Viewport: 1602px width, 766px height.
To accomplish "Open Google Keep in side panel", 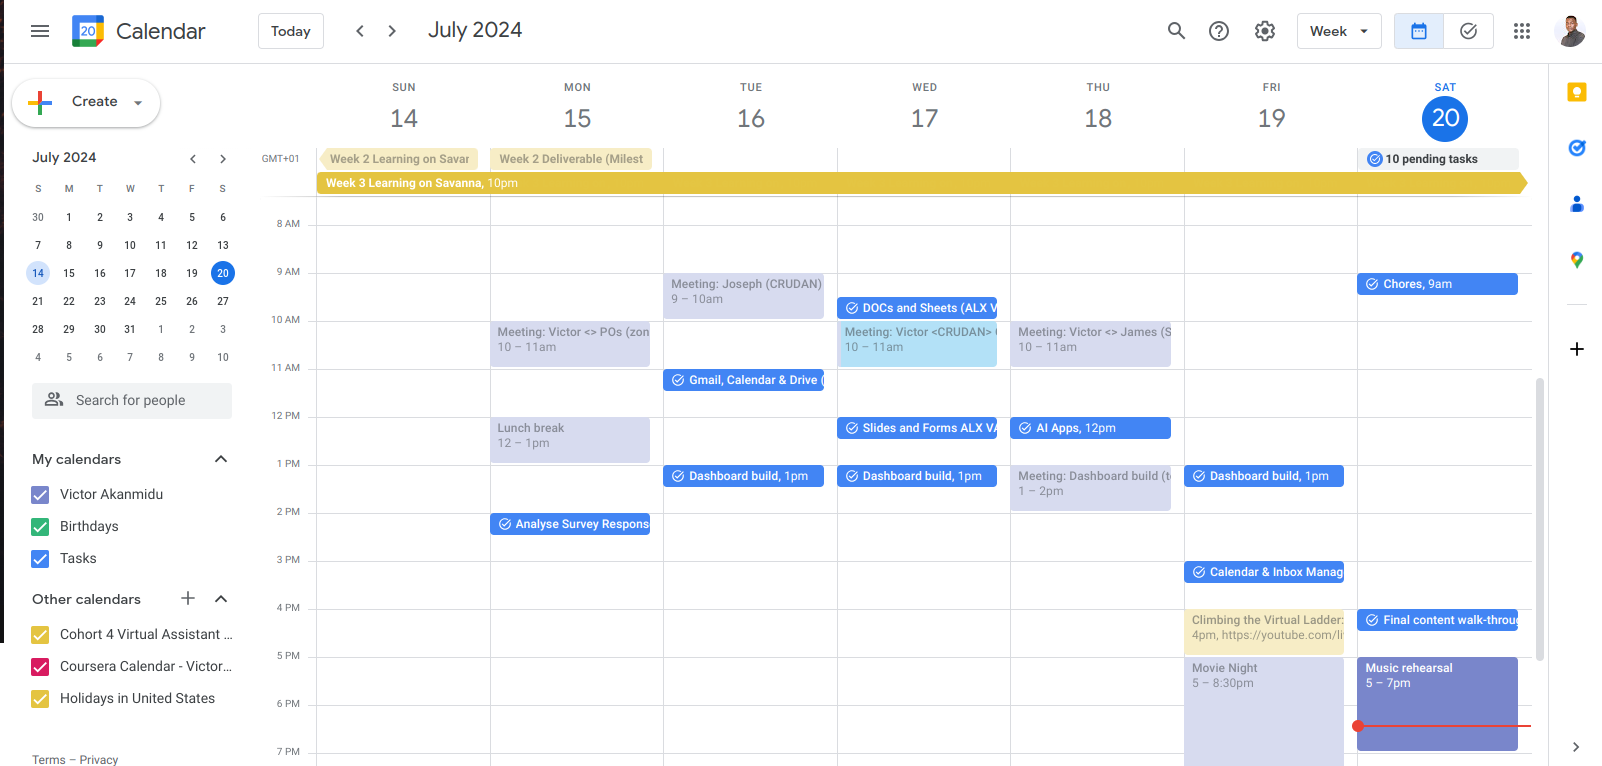I will click(1577, 93).
